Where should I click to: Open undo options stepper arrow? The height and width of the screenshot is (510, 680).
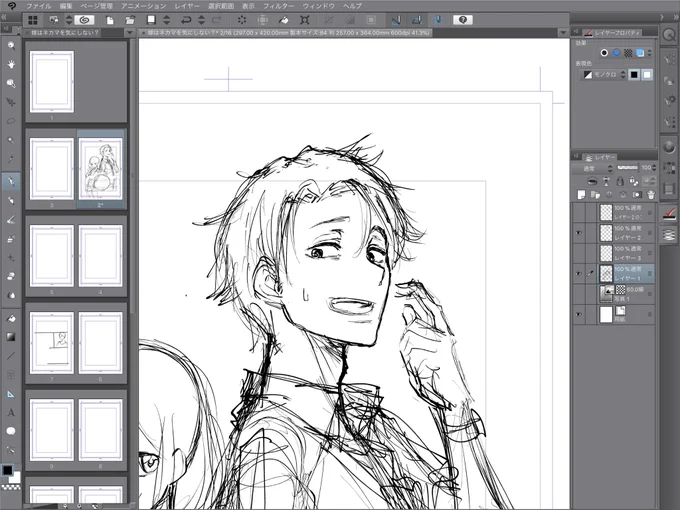click(201, 20)
